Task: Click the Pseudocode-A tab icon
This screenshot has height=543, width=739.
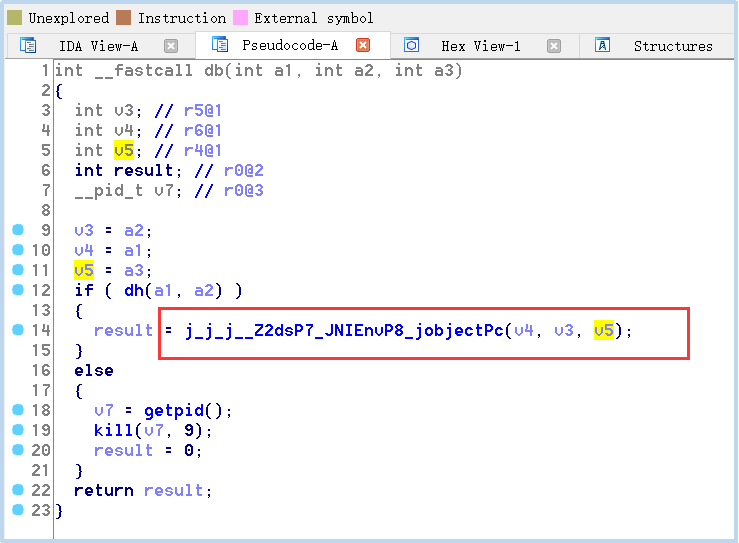Action: click(x=220, y=44)
